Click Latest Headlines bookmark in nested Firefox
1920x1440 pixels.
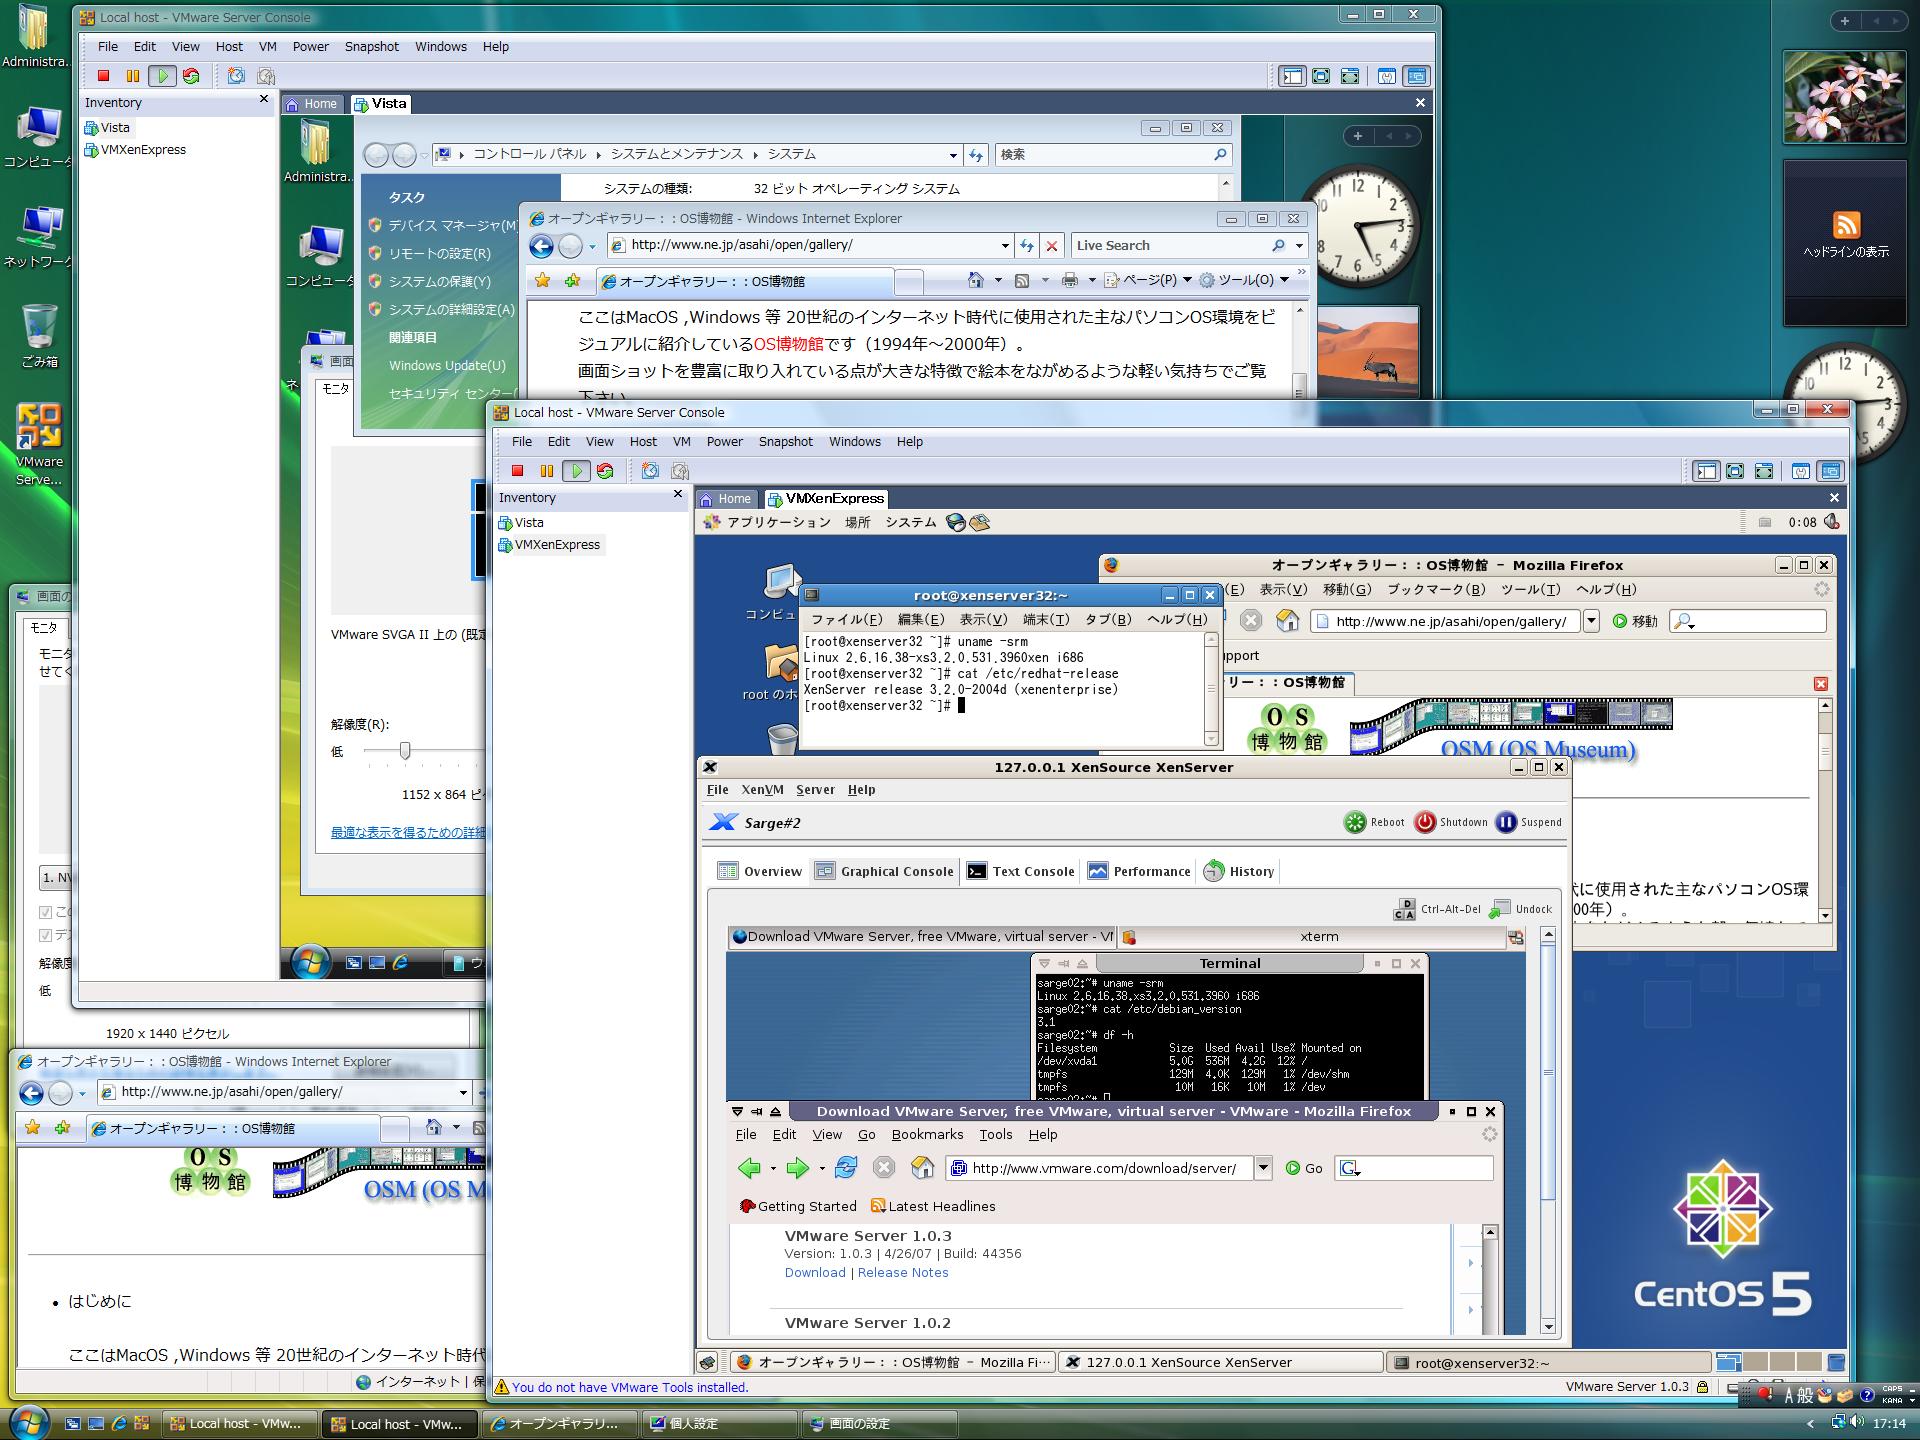(933, 1207)
